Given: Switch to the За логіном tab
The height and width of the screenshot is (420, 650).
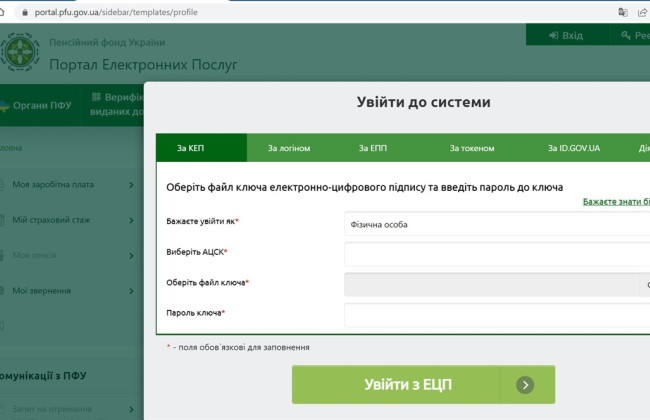Looking at the screenshot, I should [x=289, y=148].
